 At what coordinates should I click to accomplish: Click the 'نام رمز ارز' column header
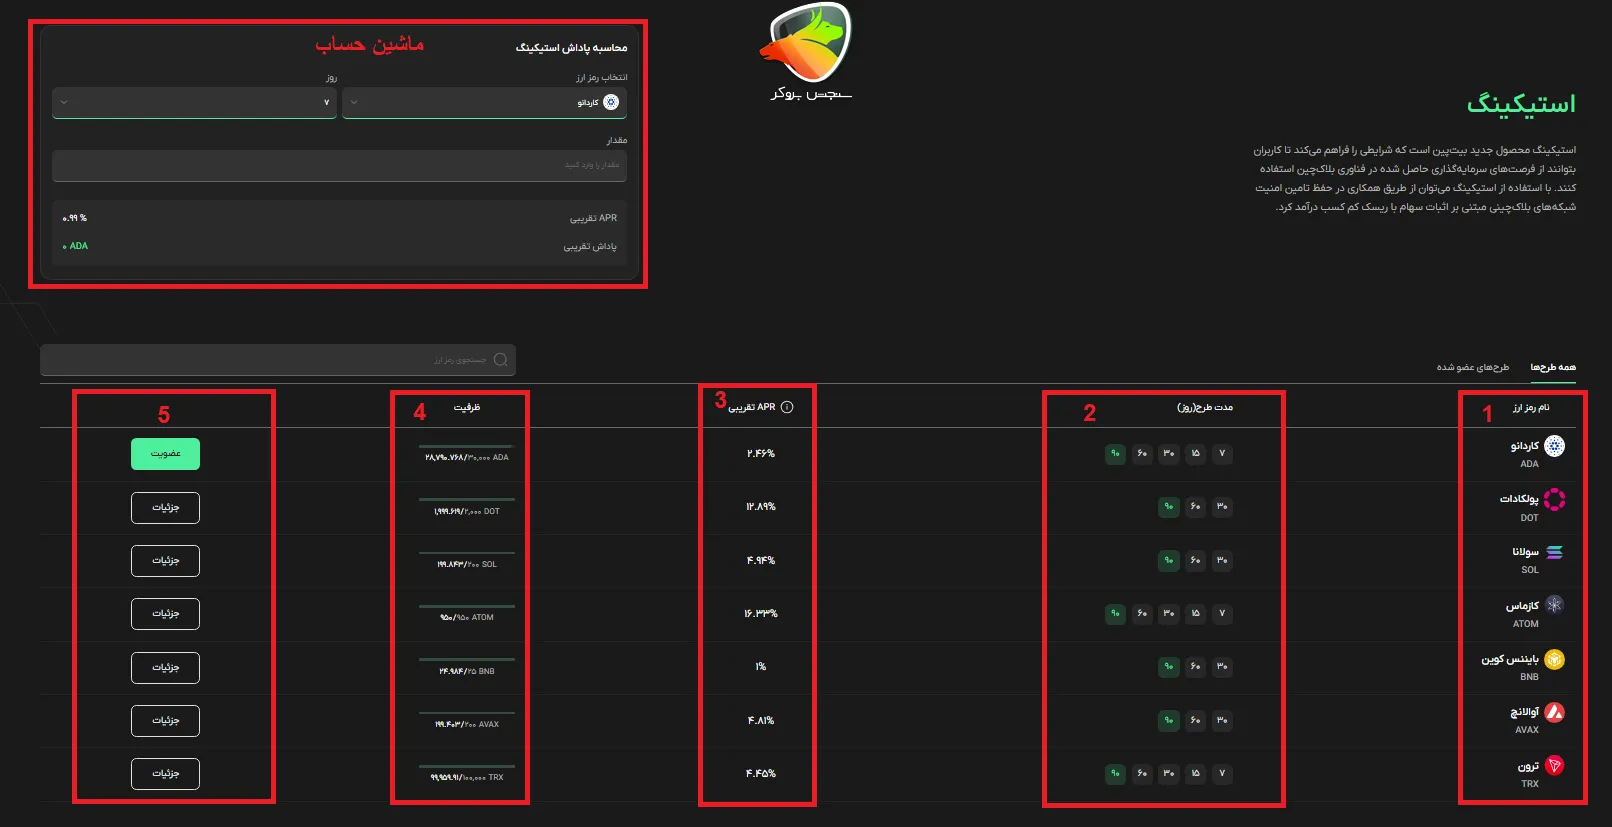[x=1531, y=407]
